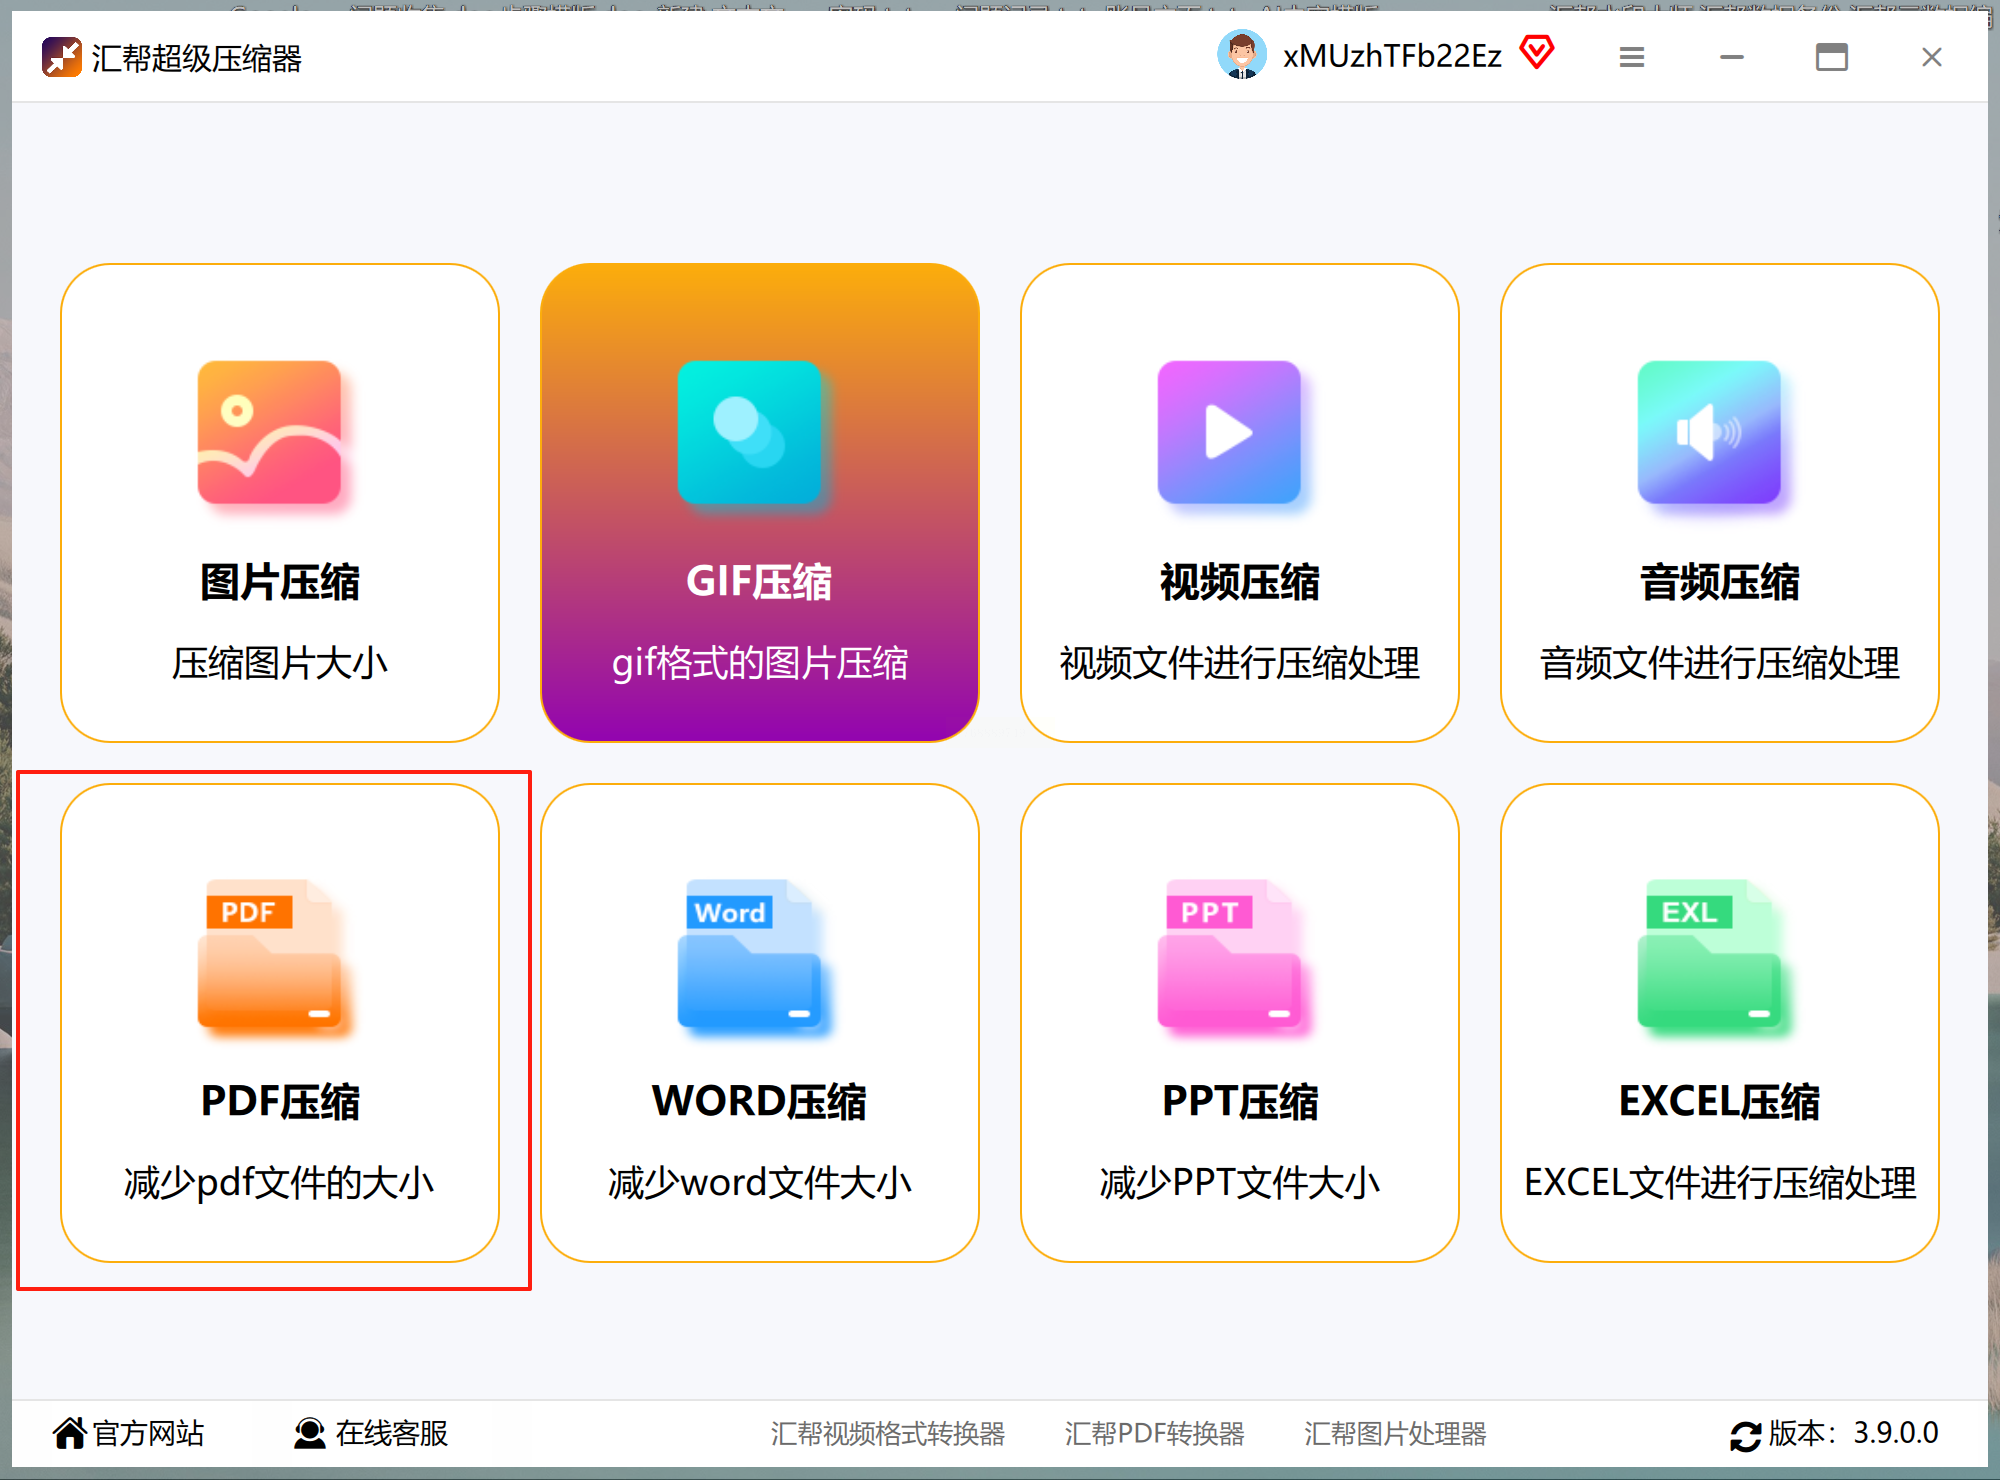2000x1480 pixels.
Task: Click the red VIP diamond badge
Action: (1537, 52)
